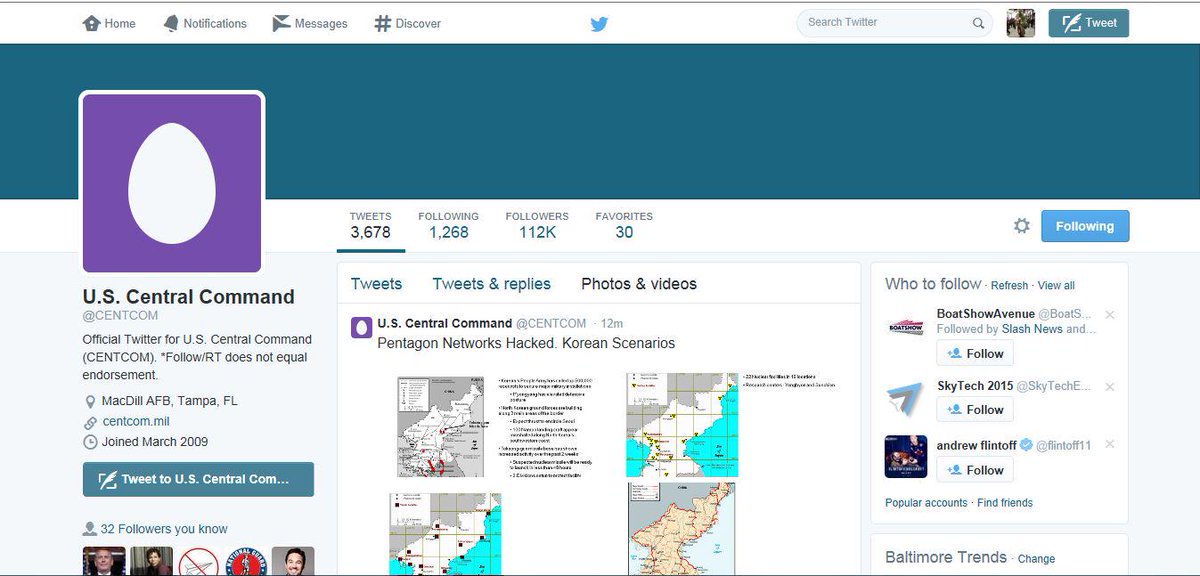The width and height of the screenshot is (1200, 576).
Task: Change the Baltimore Trends location
Action: (1036, 559)
